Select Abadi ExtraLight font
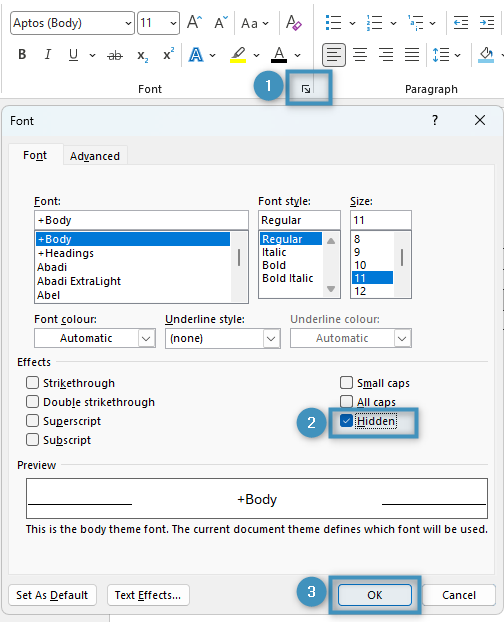The height and width of the screenshot is (622, 504). coord(133,281)
